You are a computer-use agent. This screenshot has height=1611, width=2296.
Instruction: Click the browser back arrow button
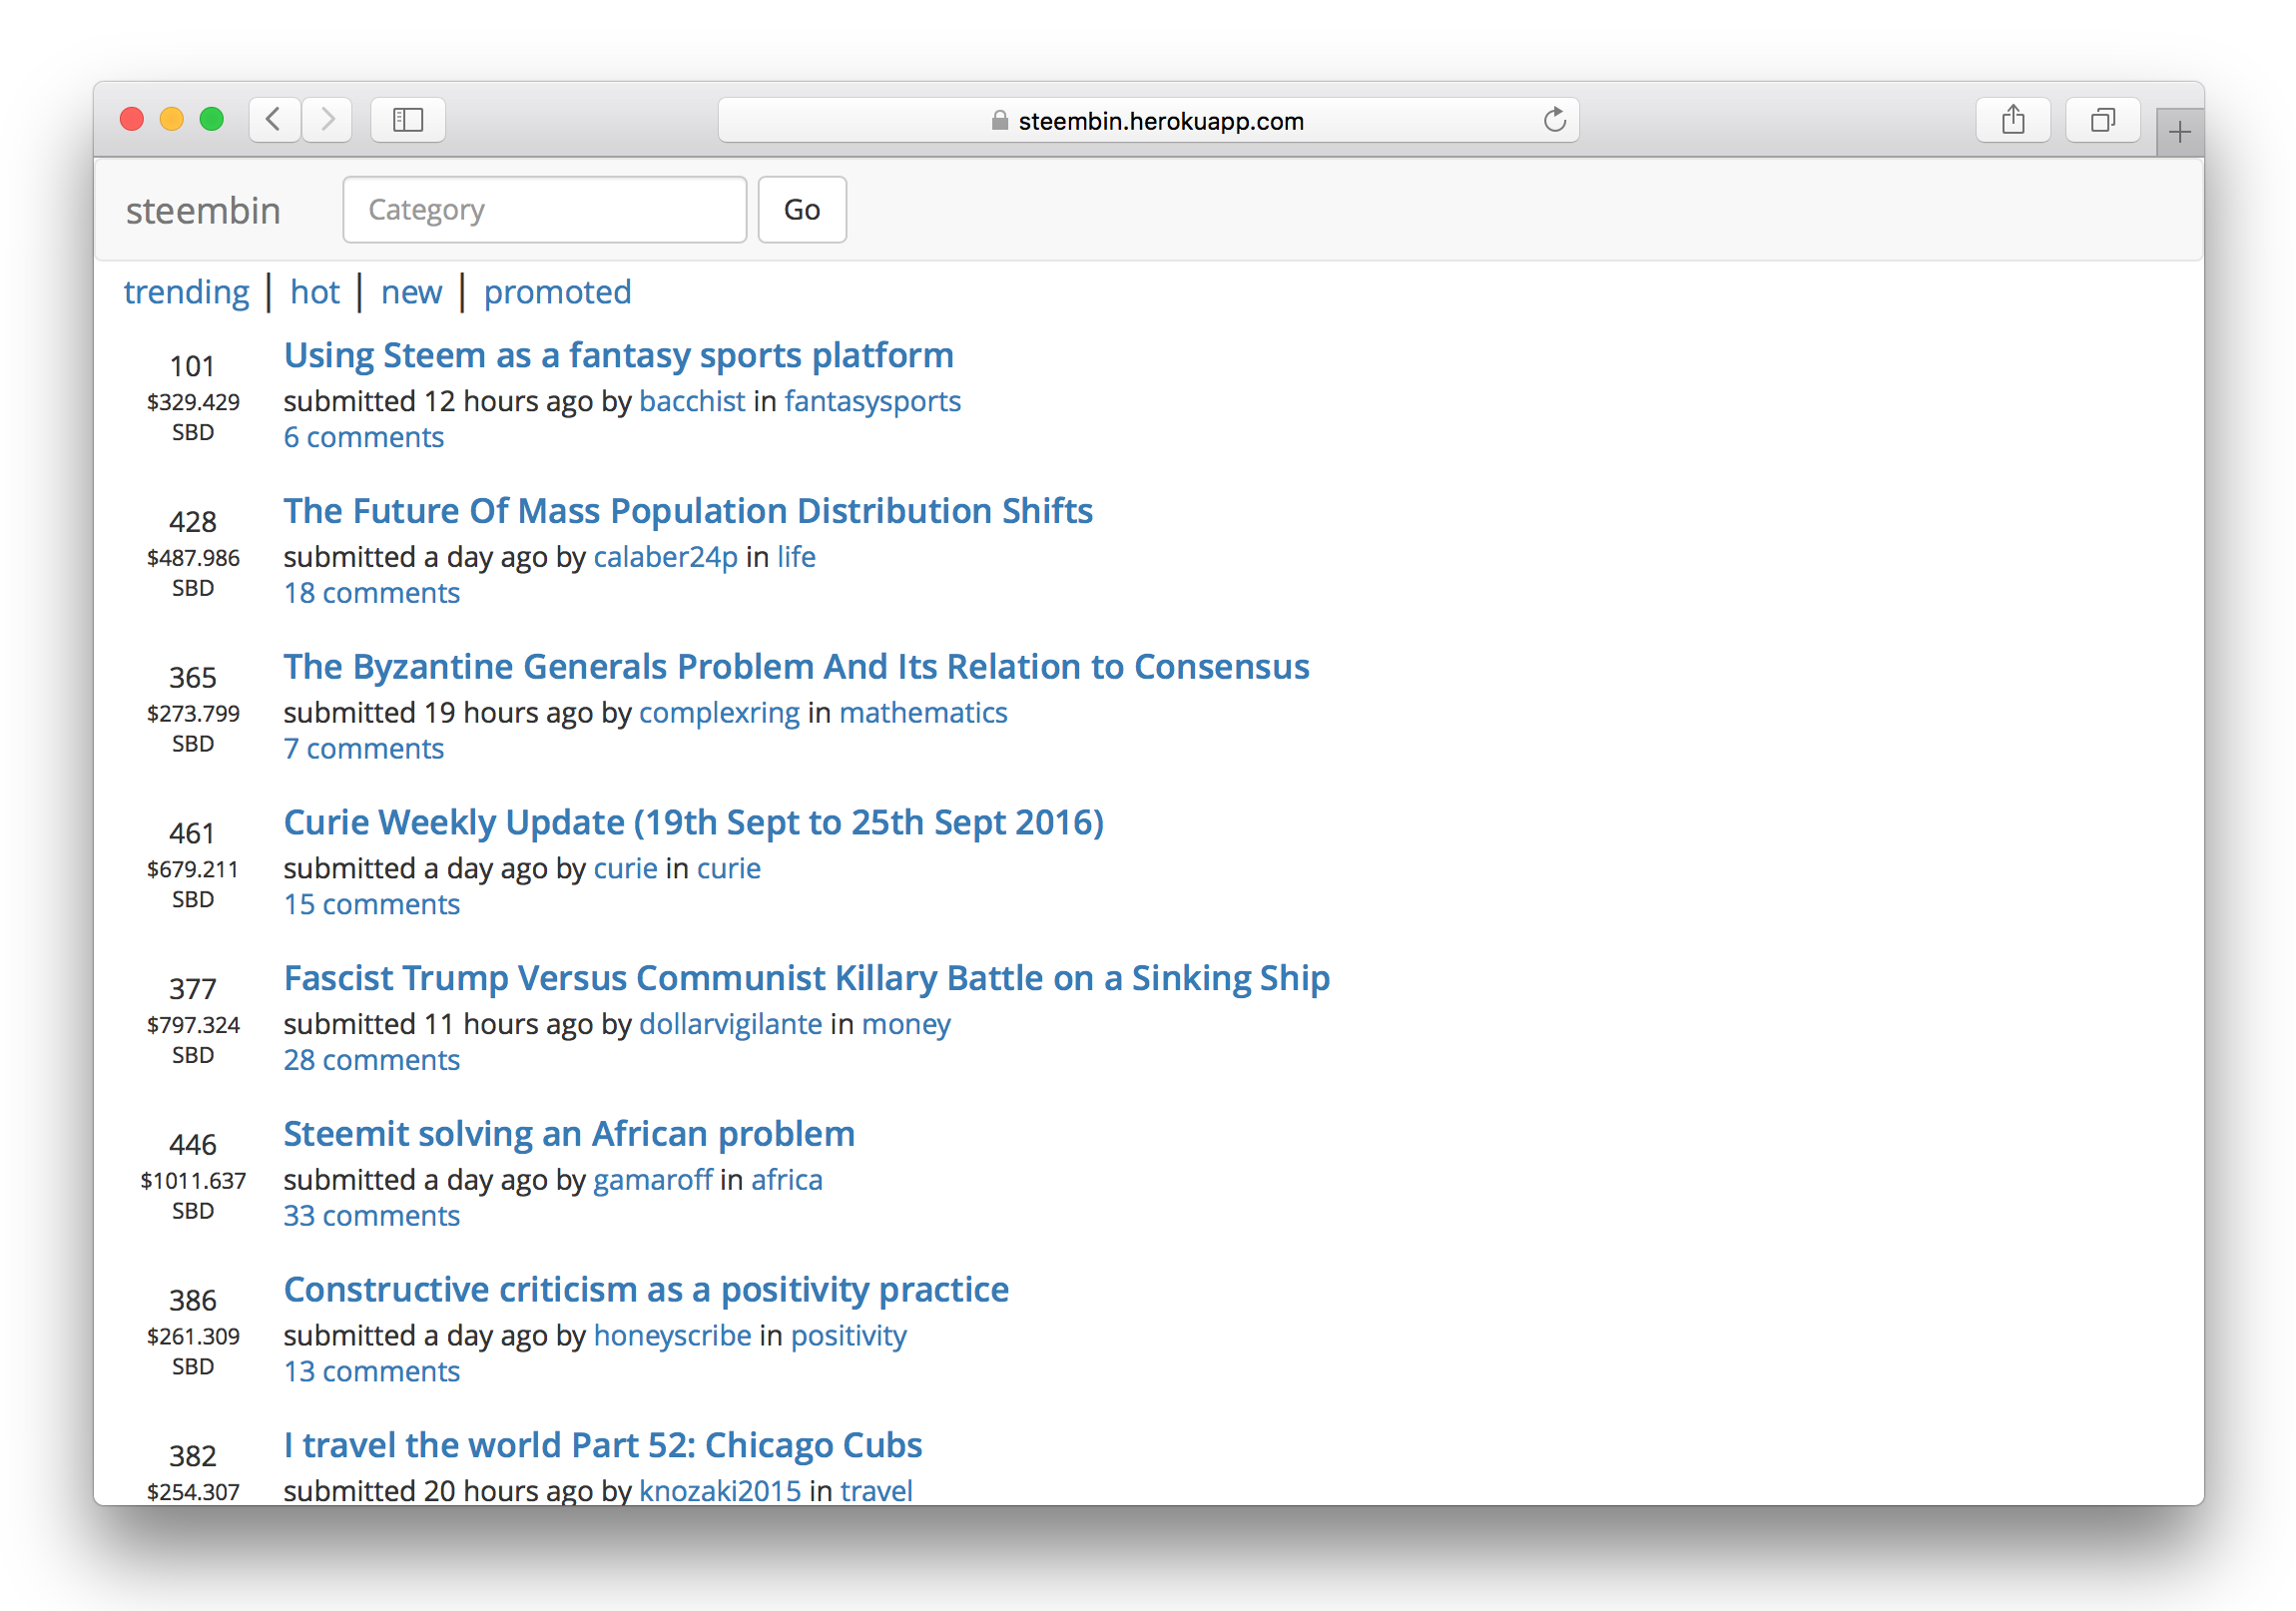point(274,120)
